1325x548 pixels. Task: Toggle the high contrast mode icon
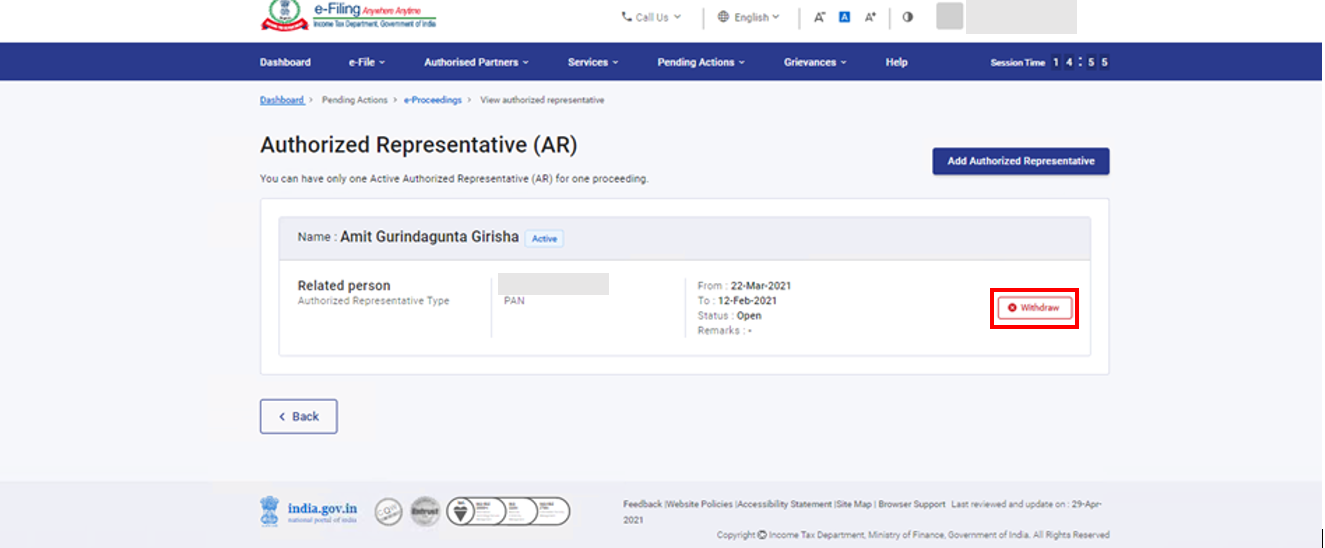[x=908, y=17]
